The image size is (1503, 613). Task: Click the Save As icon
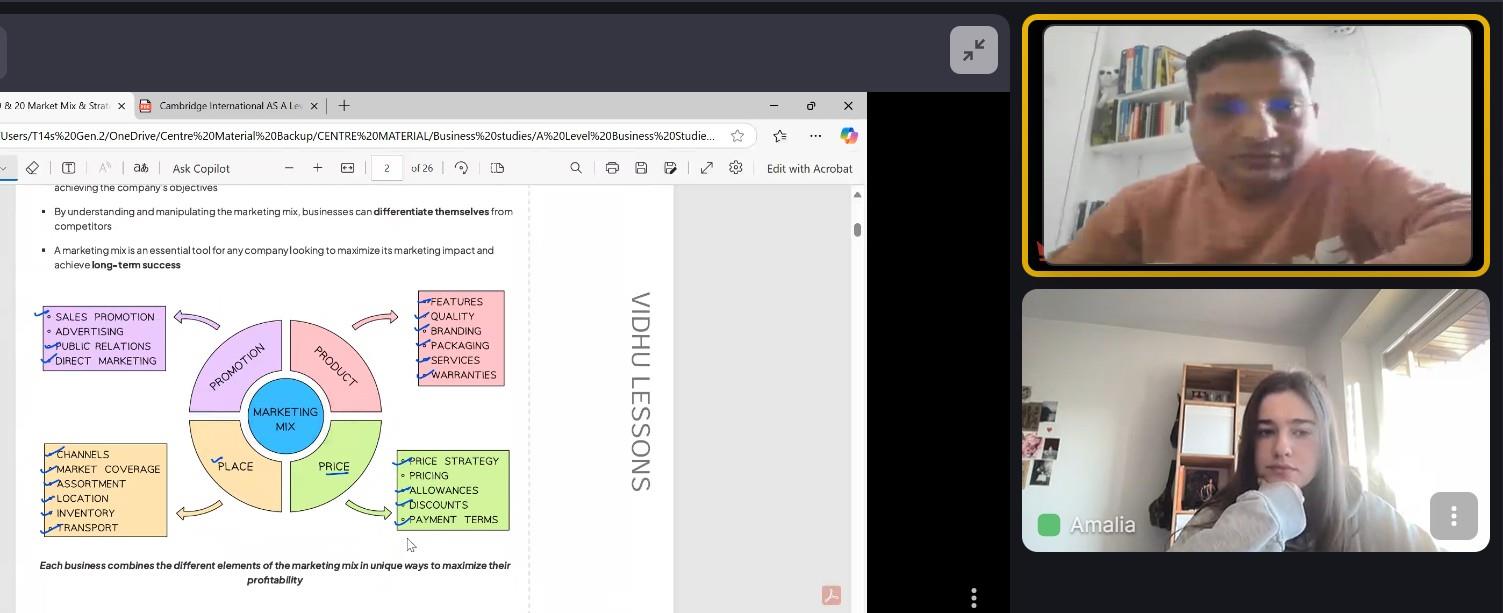click(670, 168)
